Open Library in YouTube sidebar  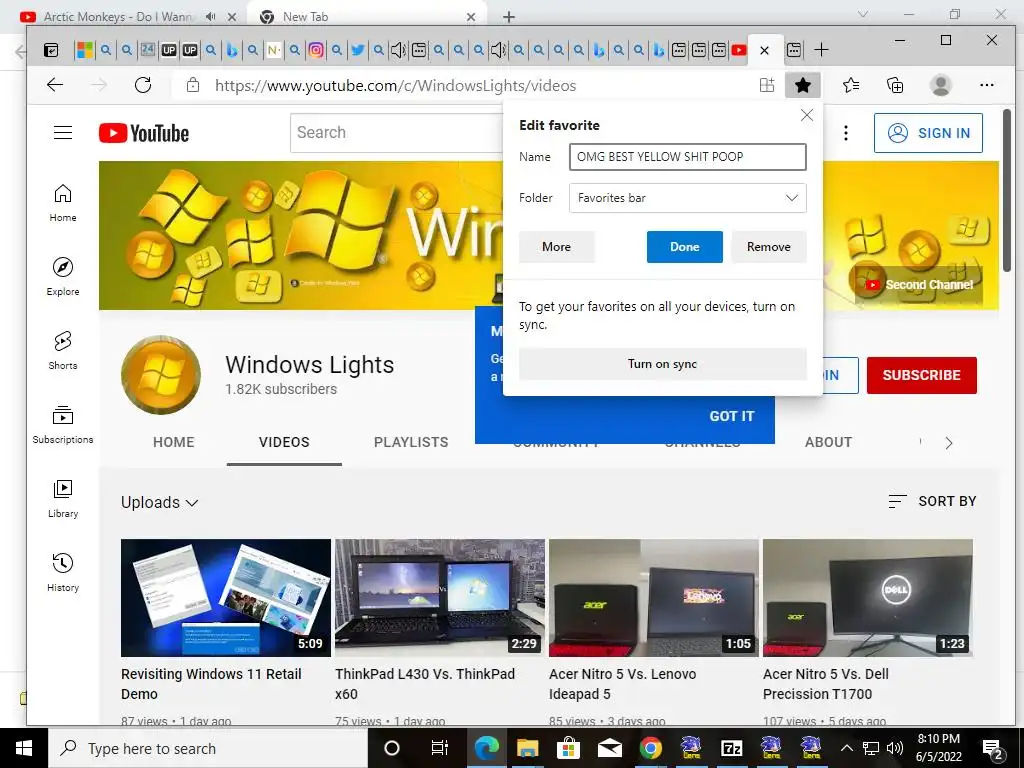pos(63,498)
